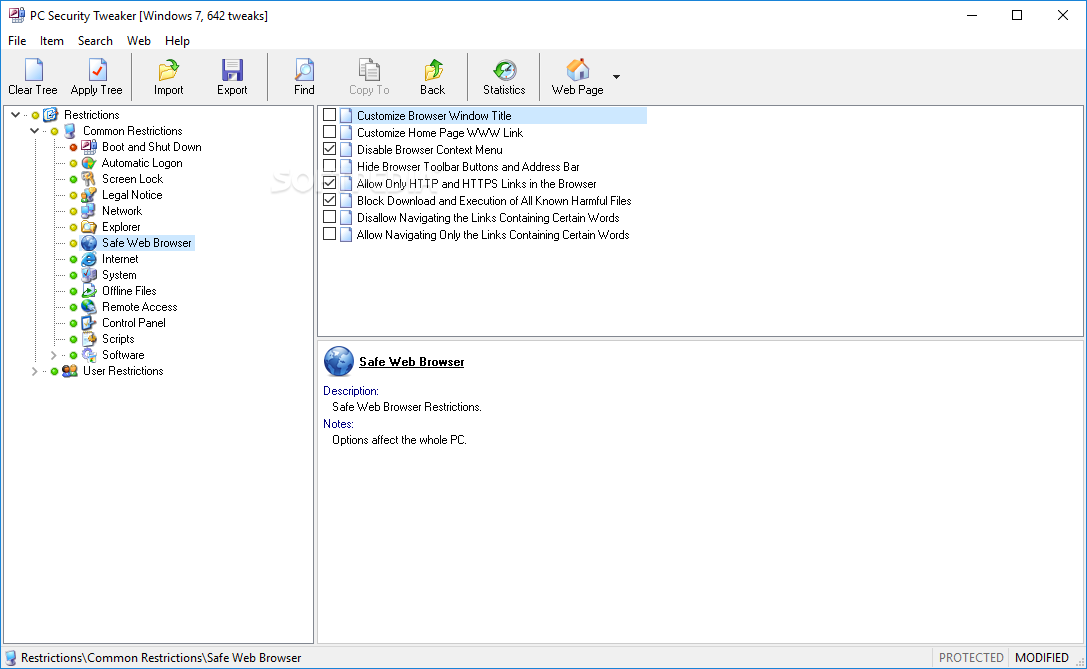Viewport: 1087px width, 669px height.
Task: Click the Web Page house icon
Action: 577,70
